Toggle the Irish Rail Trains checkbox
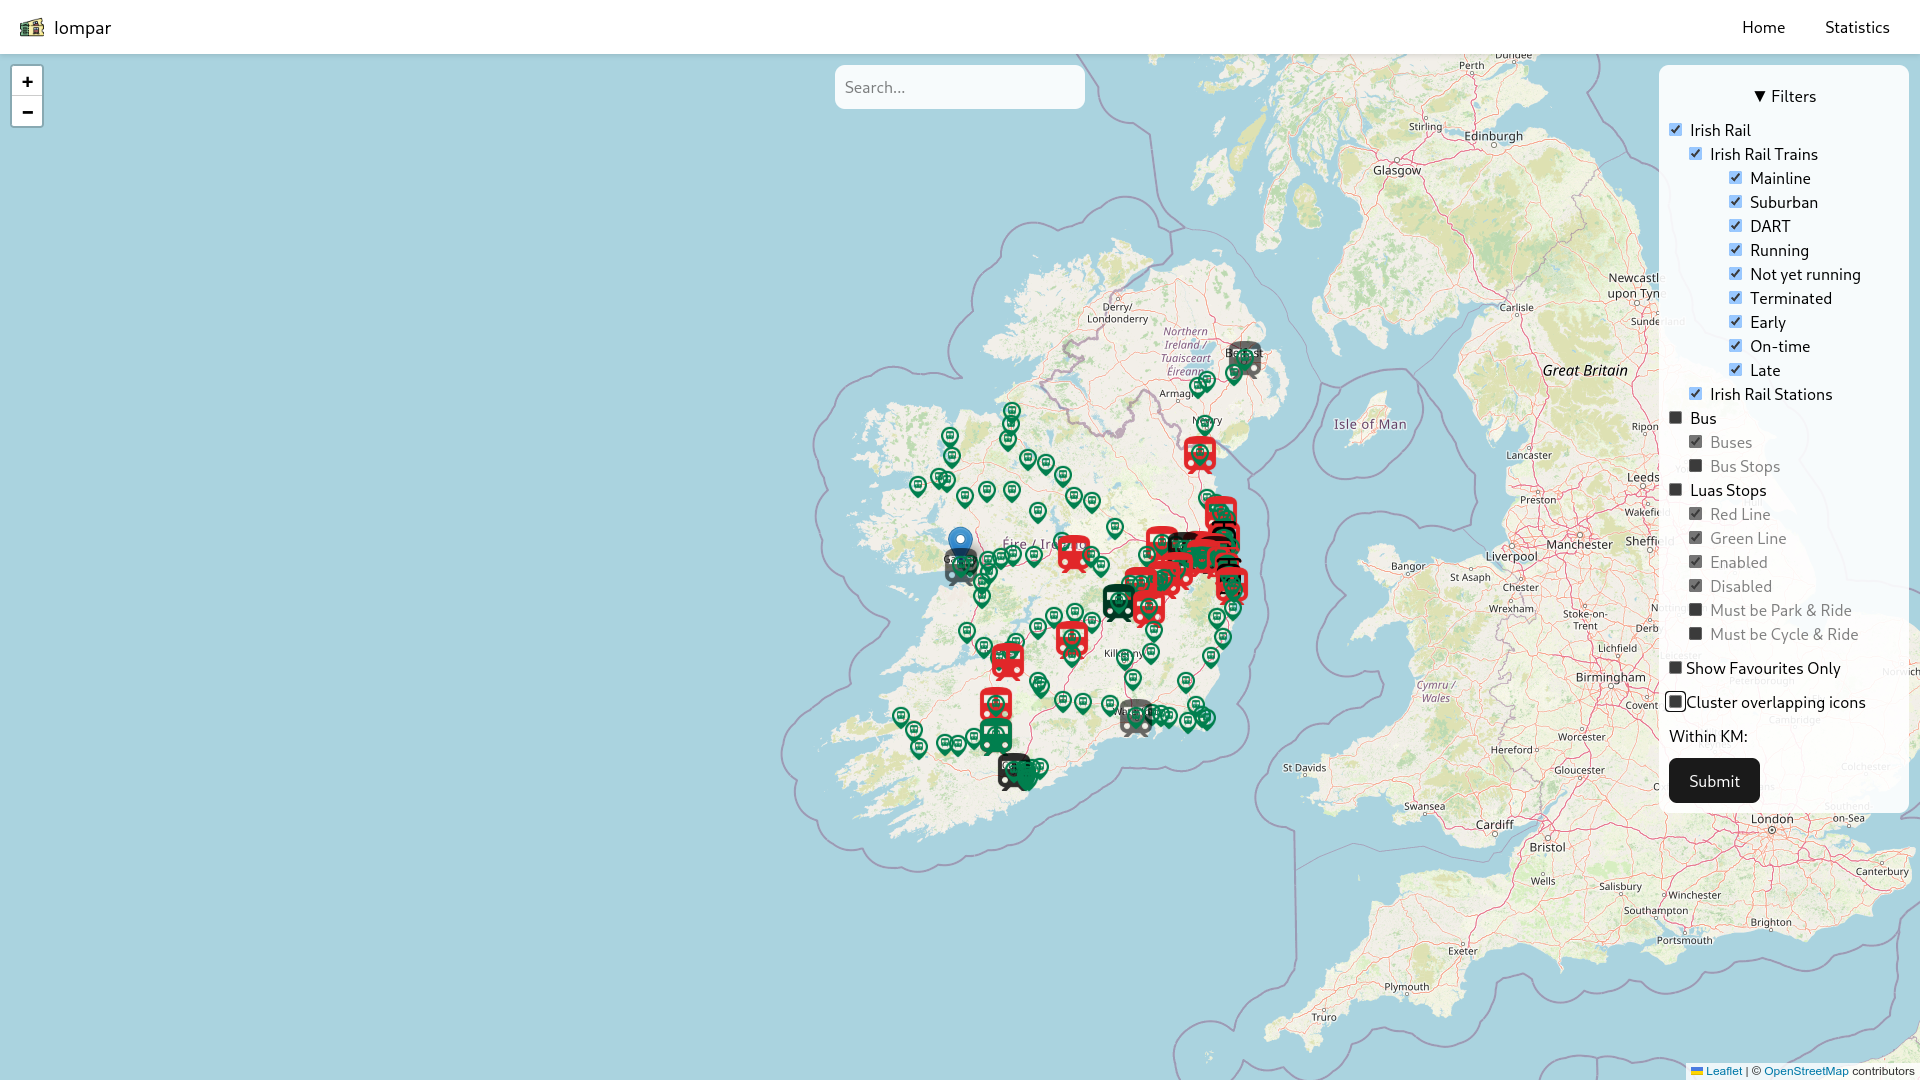The image size is (1920, 1080). pos(1696,153)
